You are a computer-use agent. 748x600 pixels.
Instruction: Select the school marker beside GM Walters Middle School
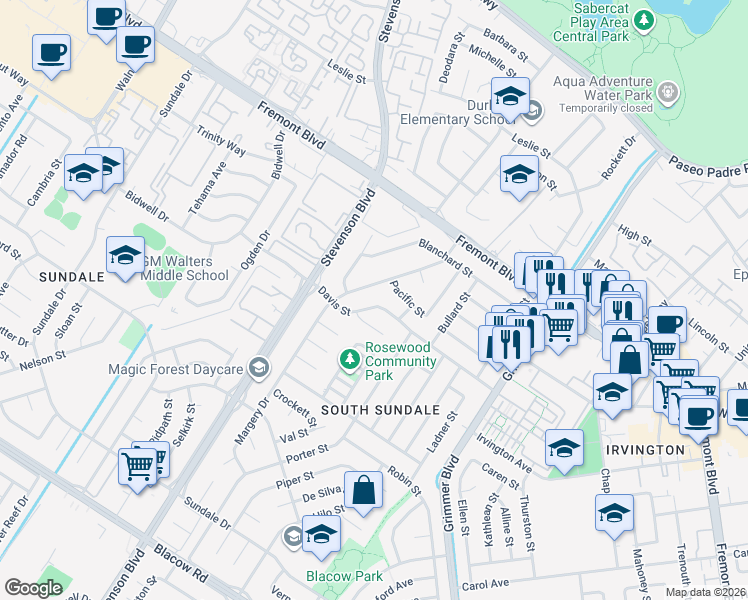pyautogui.click(x=125, y=257)
